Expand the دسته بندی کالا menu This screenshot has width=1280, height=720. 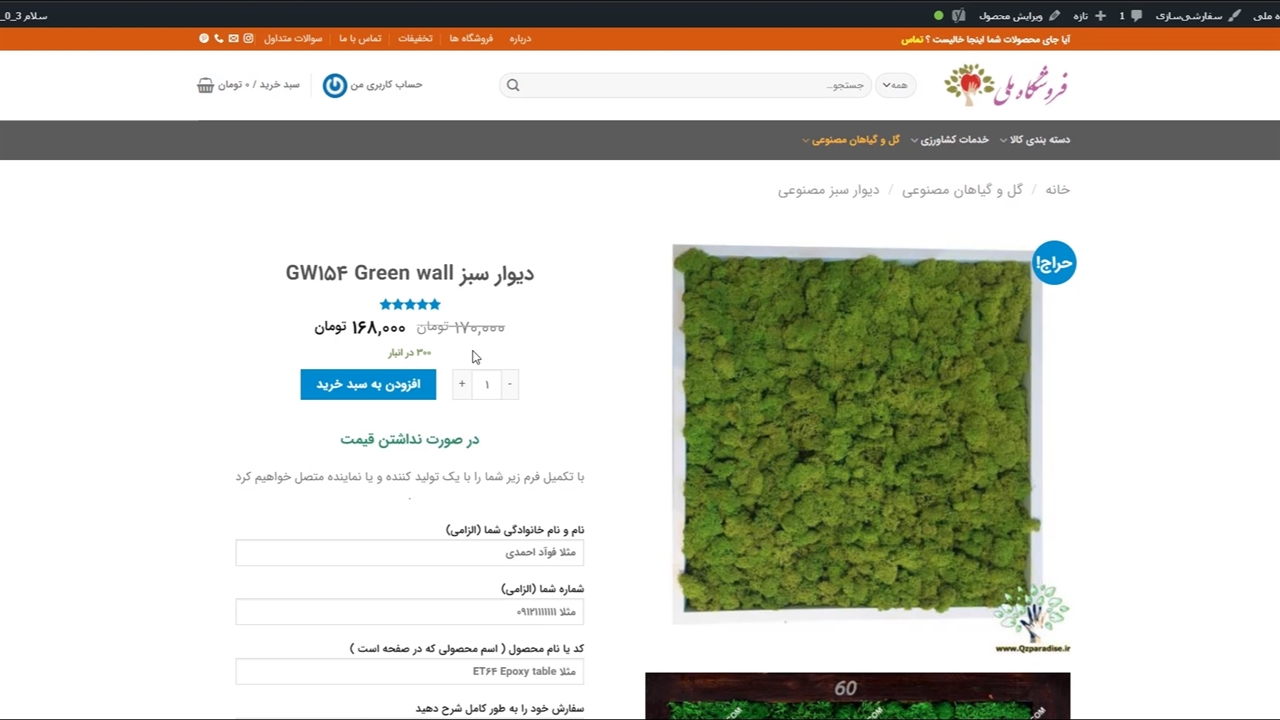[x=1039, y=140]
